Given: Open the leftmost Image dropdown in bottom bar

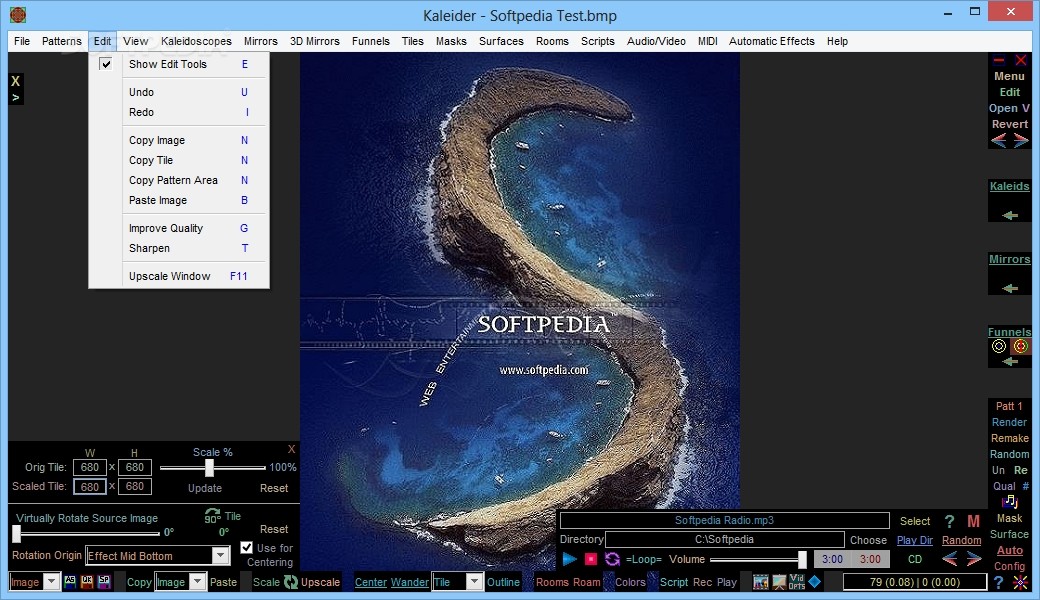Looking at the screenshot, I should 51,581.
